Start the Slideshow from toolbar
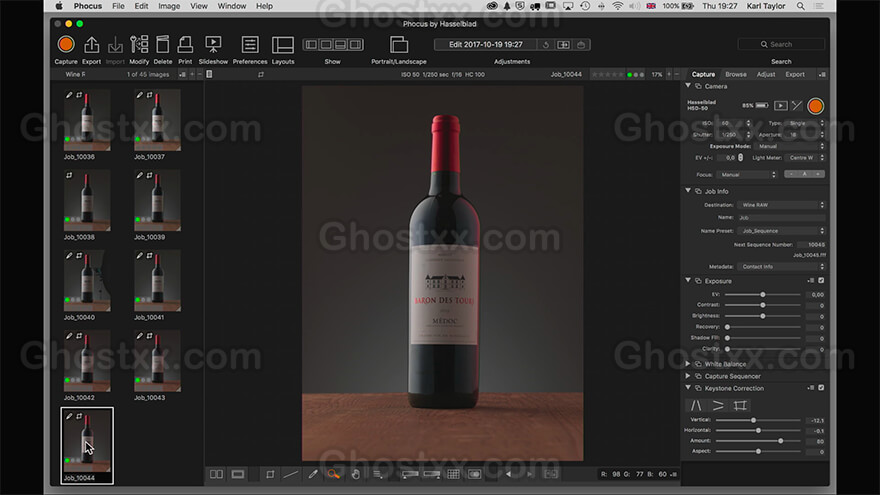 pyautogui.click(x=213, y=44)
